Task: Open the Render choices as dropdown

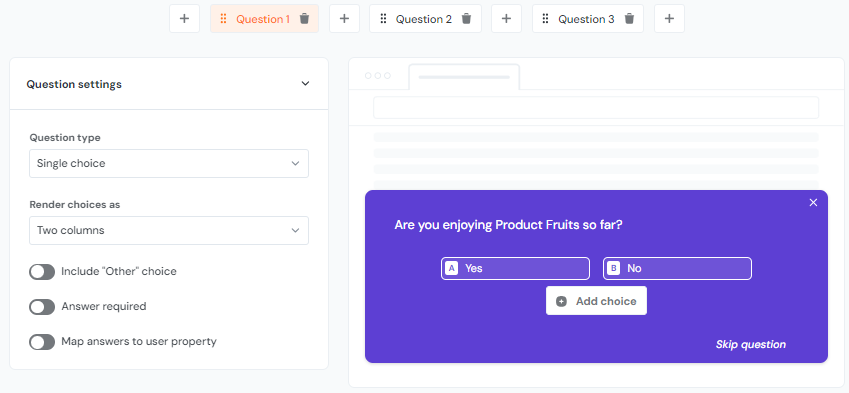Action: coord(169,231)
